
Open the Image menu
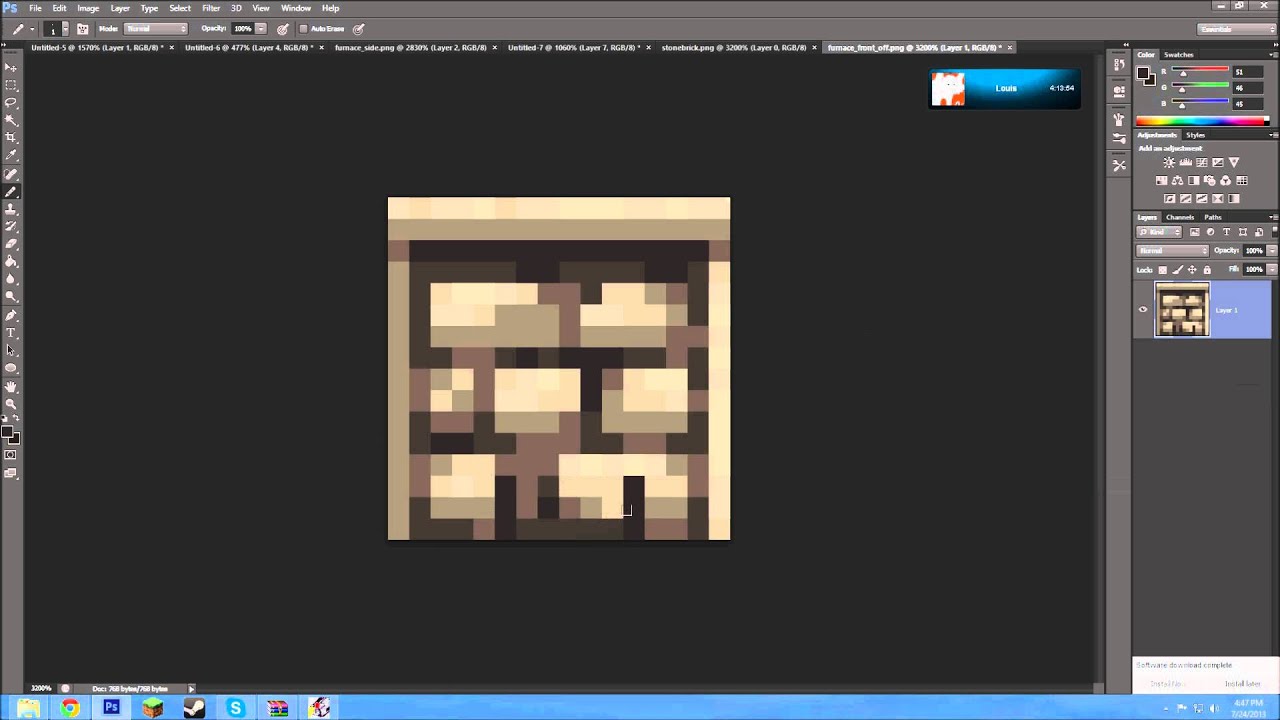click(x=88, y=8)
